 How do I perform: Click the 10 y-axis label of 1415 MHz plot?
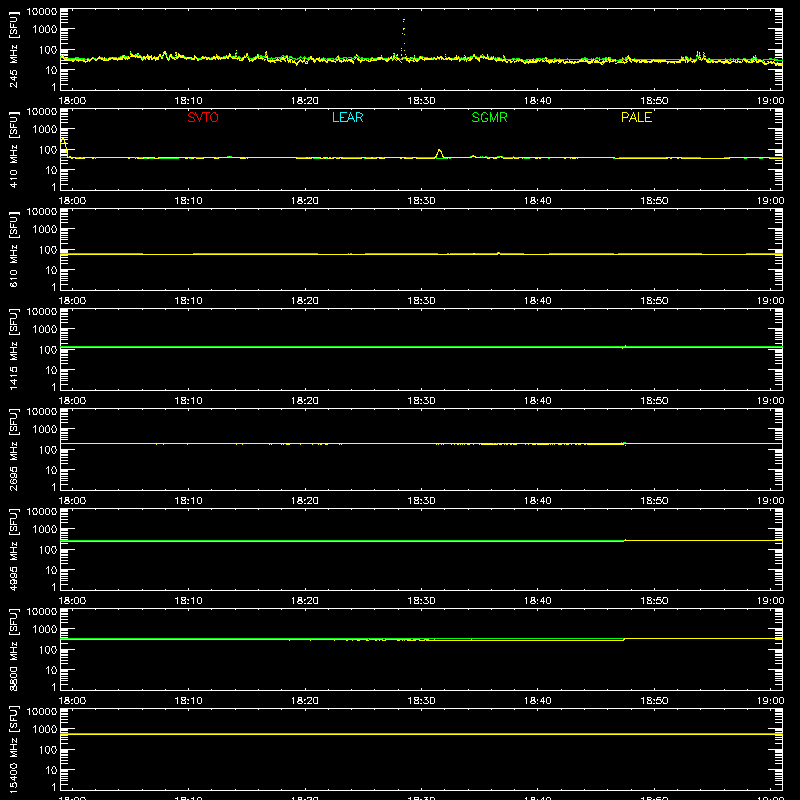point(51,370)
